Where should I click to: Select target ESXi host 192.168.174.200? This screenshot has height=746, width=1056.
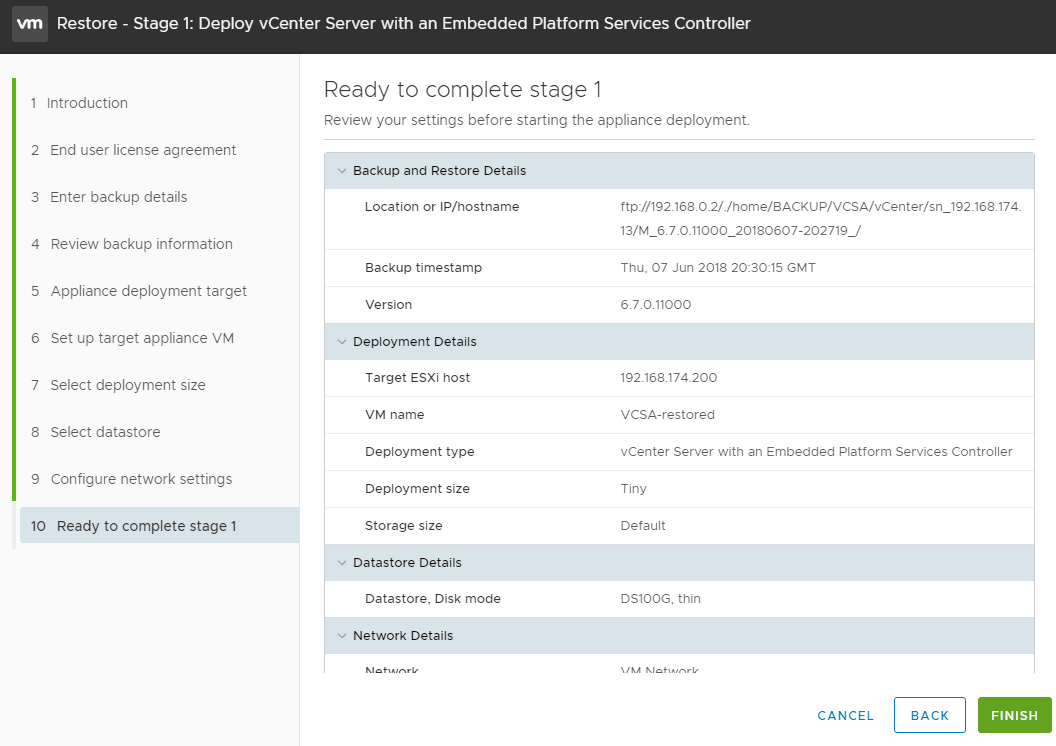[669, 378]
